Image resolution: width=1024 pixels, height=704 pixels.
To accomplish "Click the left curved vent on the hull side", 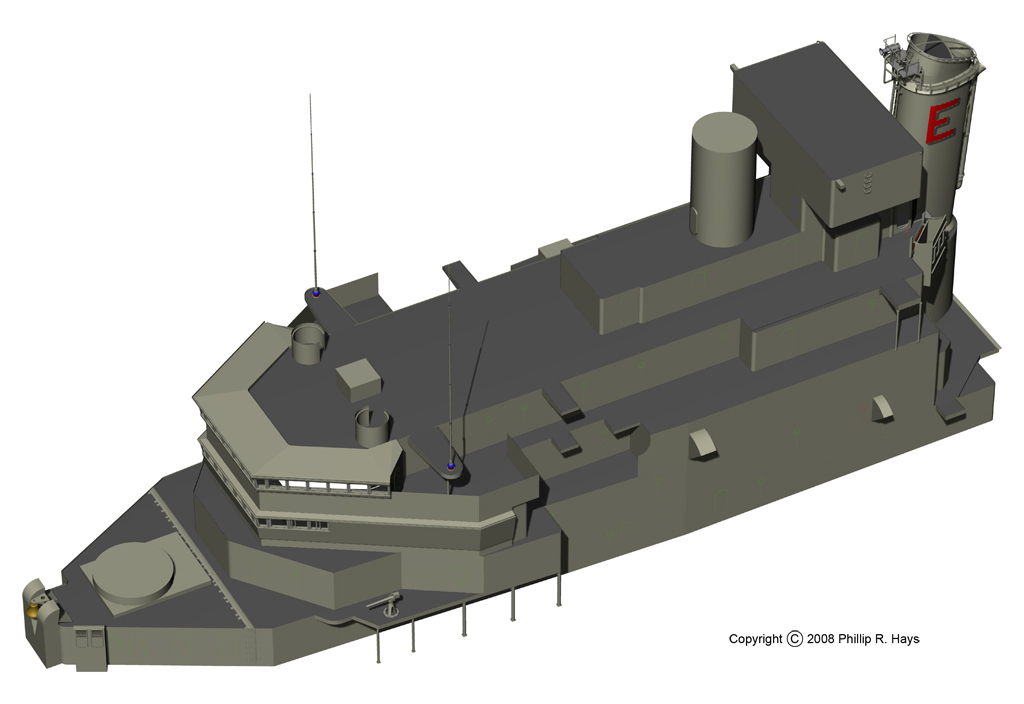I will pos(703,445).
